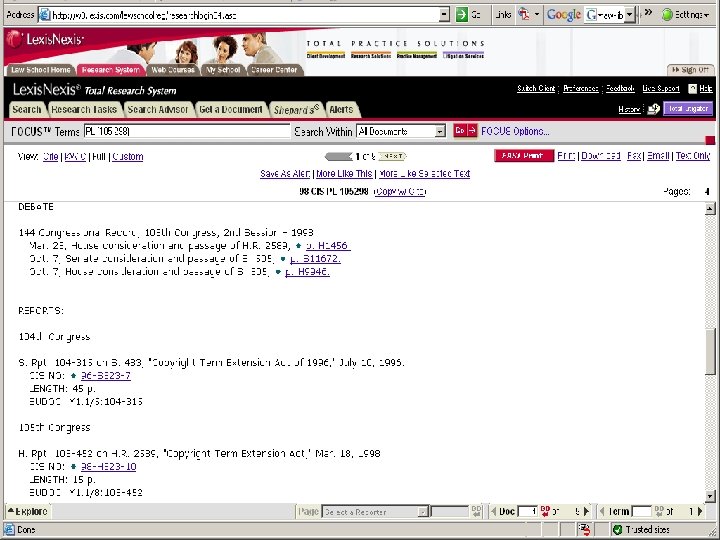Go to previous Doc with left arrow
The image size is (720, 540).
(x=493, y=511)
